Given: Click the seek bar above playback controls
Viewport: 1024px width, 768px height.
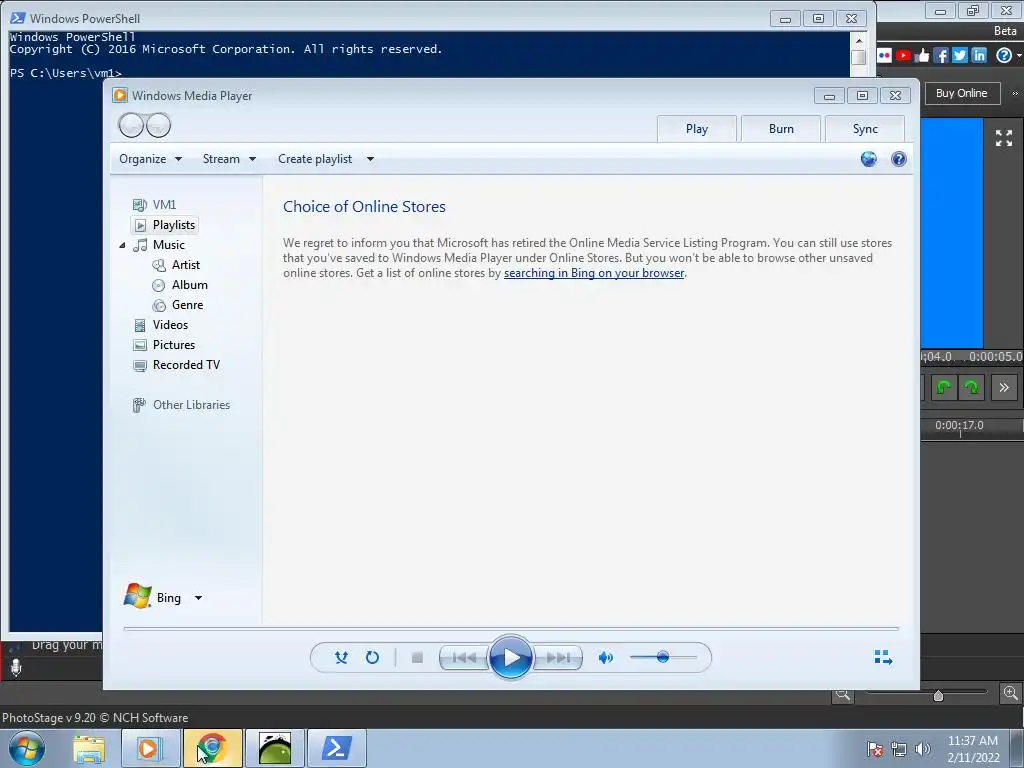Looking at the screenshot, I should tap(511, 628).
